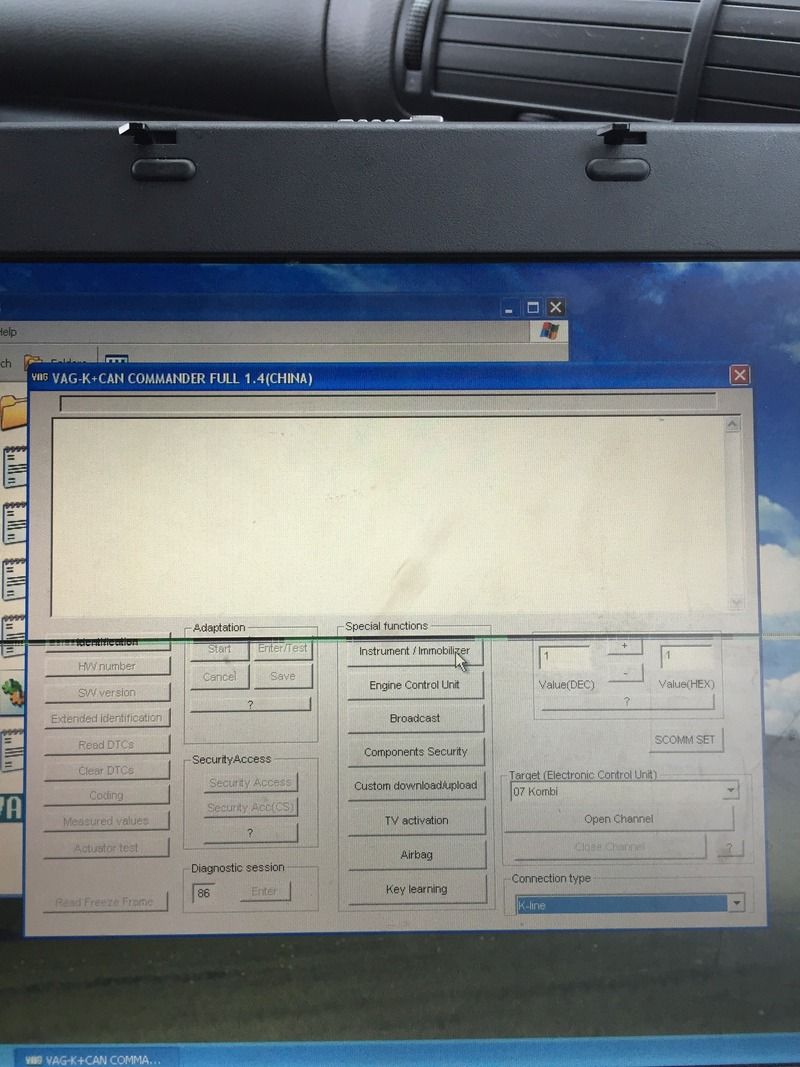The image size is (800, 1067).
Task: Click the Broadcast button
Action: (x=416, y=719)
